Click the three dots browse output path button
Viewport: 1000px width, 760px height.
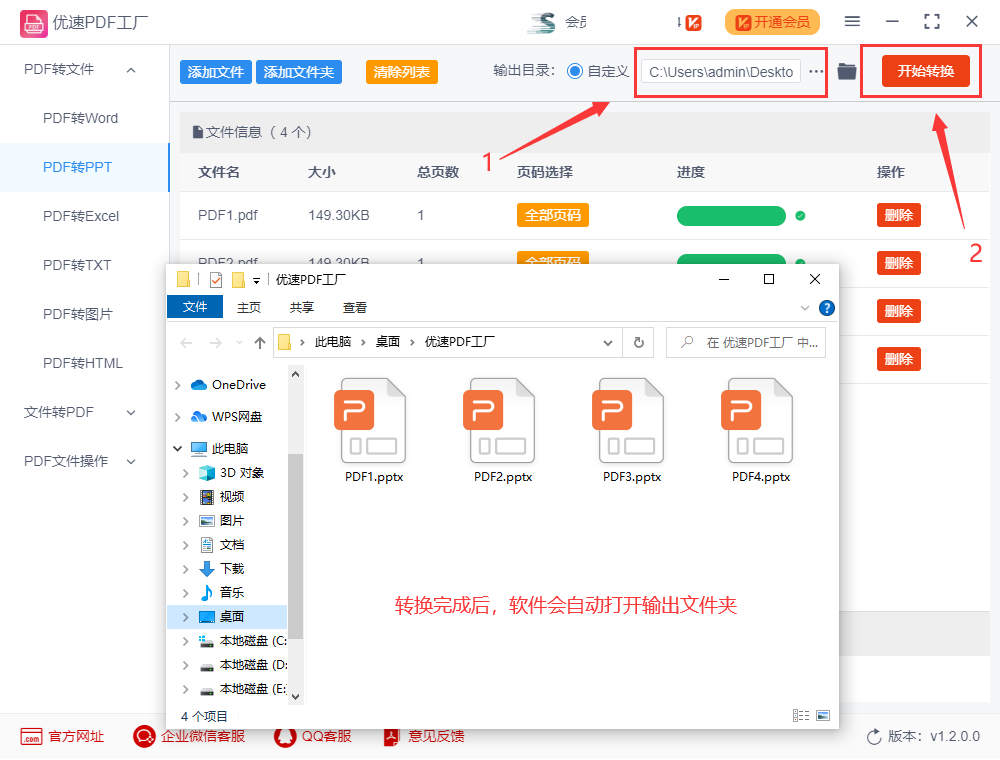click(816, 71)
